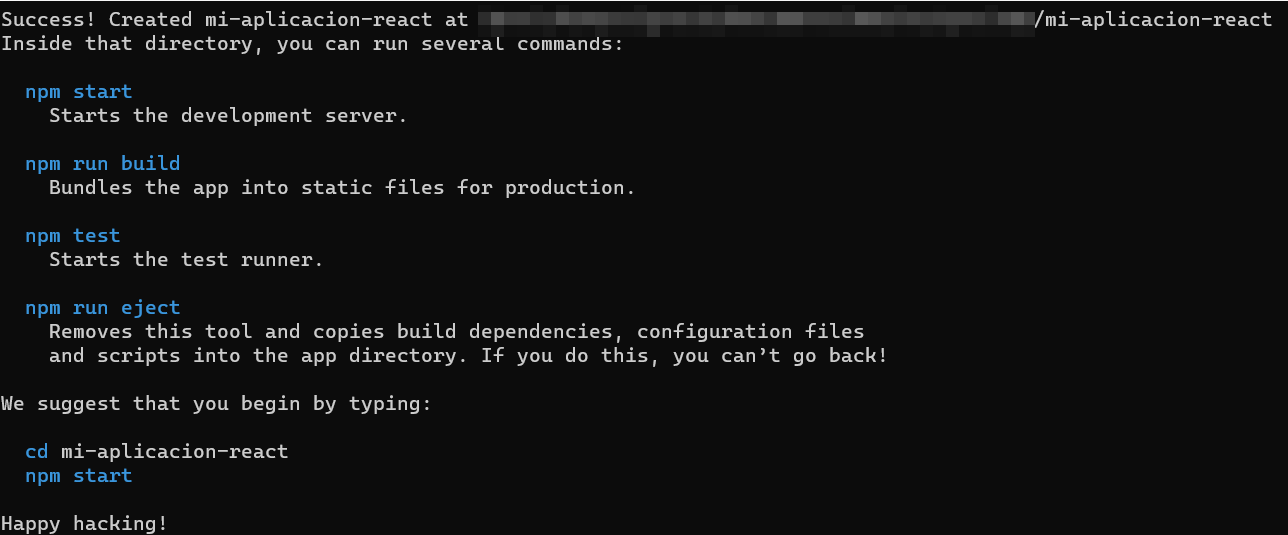This screenshot has width=1288, height=535.
Task: Click the 'Happy hacking!' line
Action: coord(85,523)
